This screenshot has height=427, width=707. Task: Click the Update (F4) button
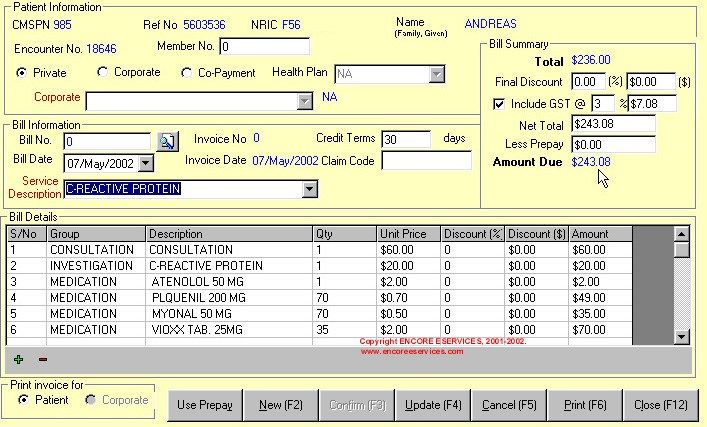432,406
